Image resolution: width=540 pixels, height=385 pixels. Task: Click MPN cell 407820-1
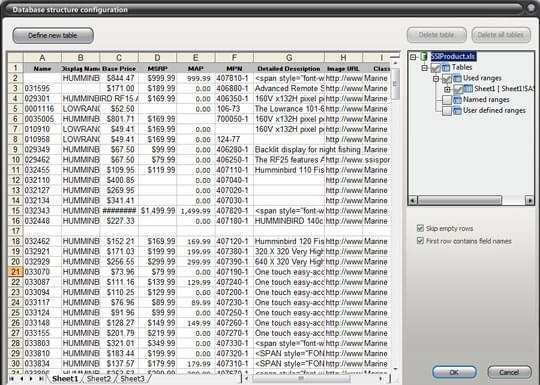point(234,211)
